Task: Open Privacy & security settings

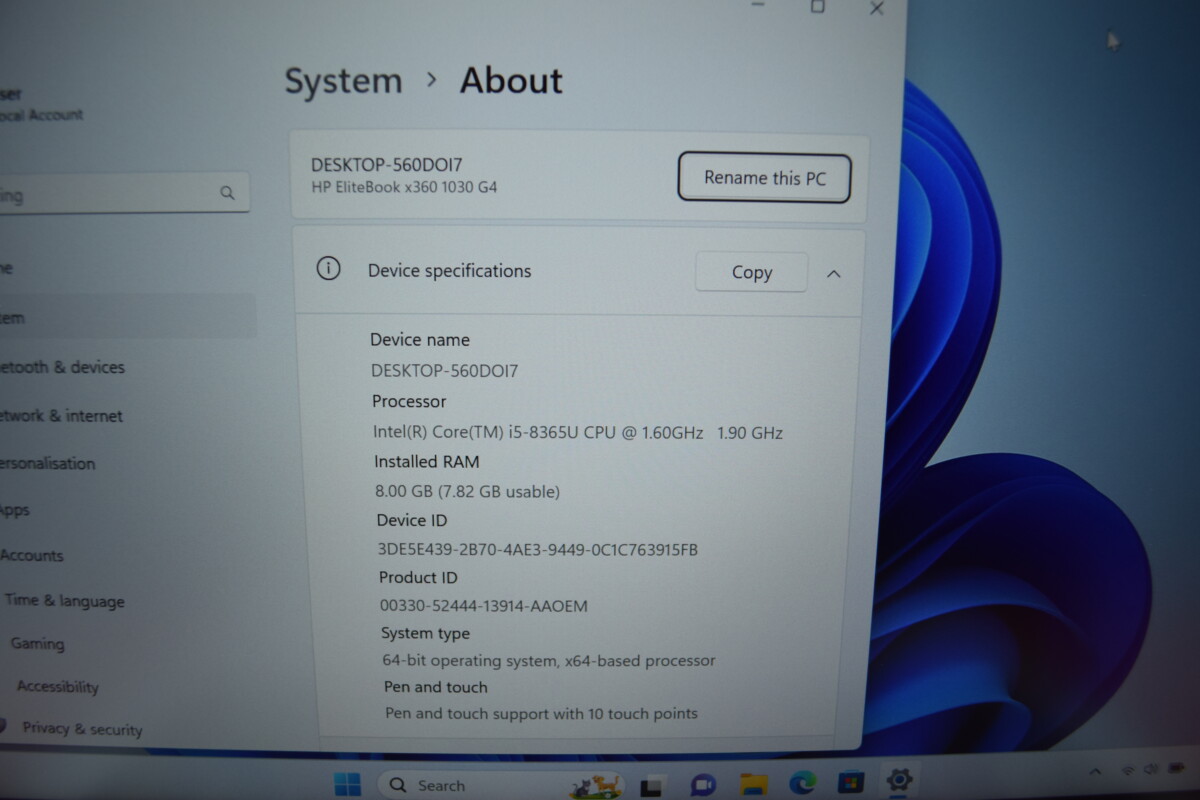Action: [x=82, y=729]
